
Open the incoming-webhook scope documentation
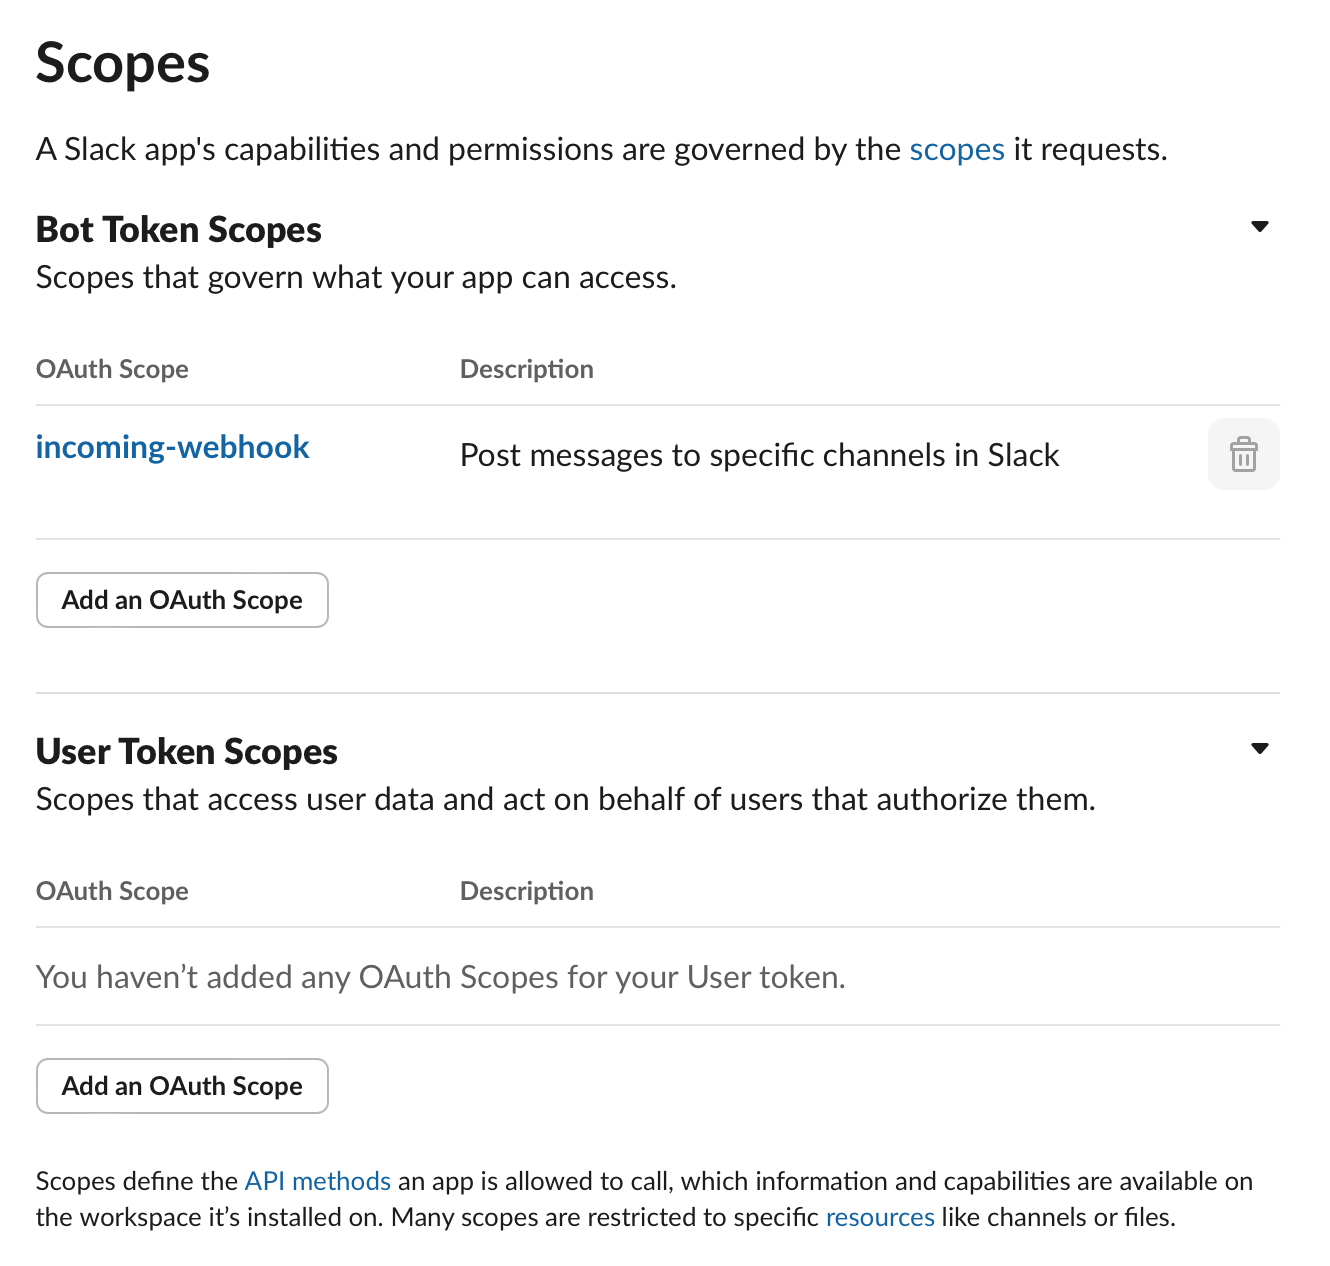coord(172,447)
